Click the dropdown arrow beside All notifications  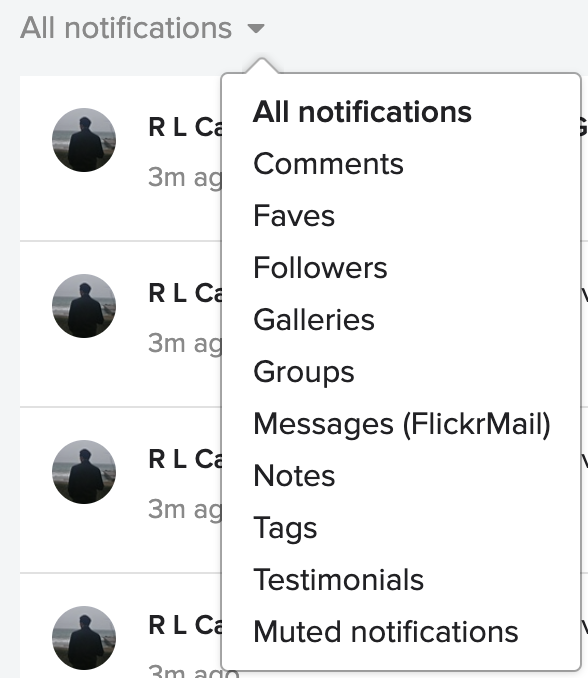(256, 29)
